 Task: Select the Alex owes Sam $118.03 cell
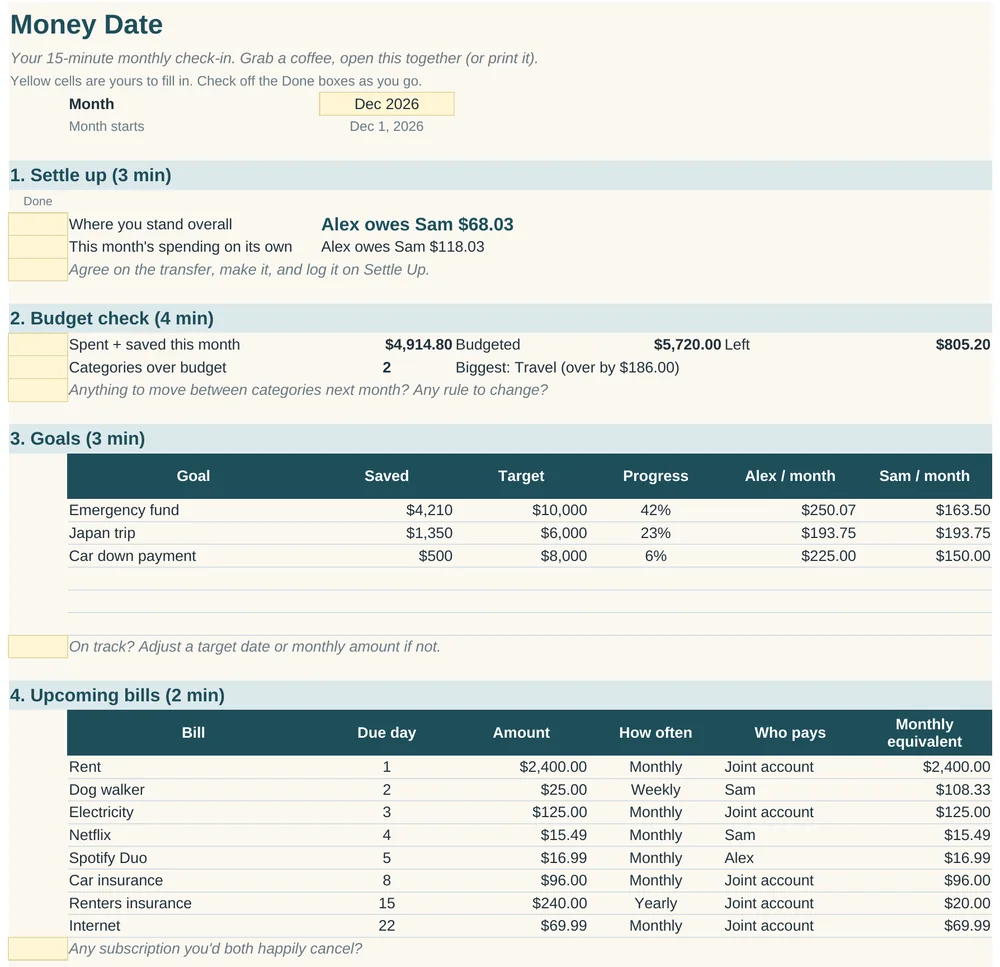pos(402,247)
